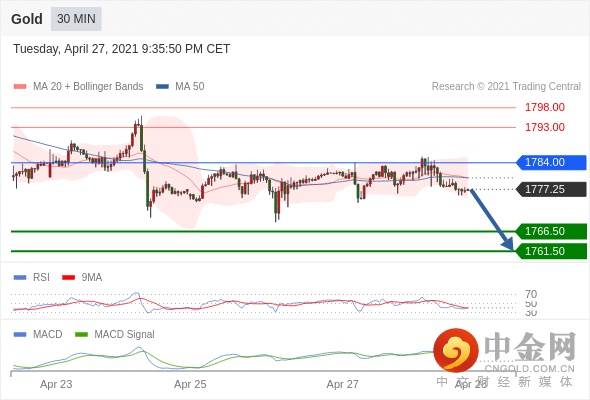Click the MACD Signal legend label
This screenshot has width=590, height=400.
pos(125,335)
